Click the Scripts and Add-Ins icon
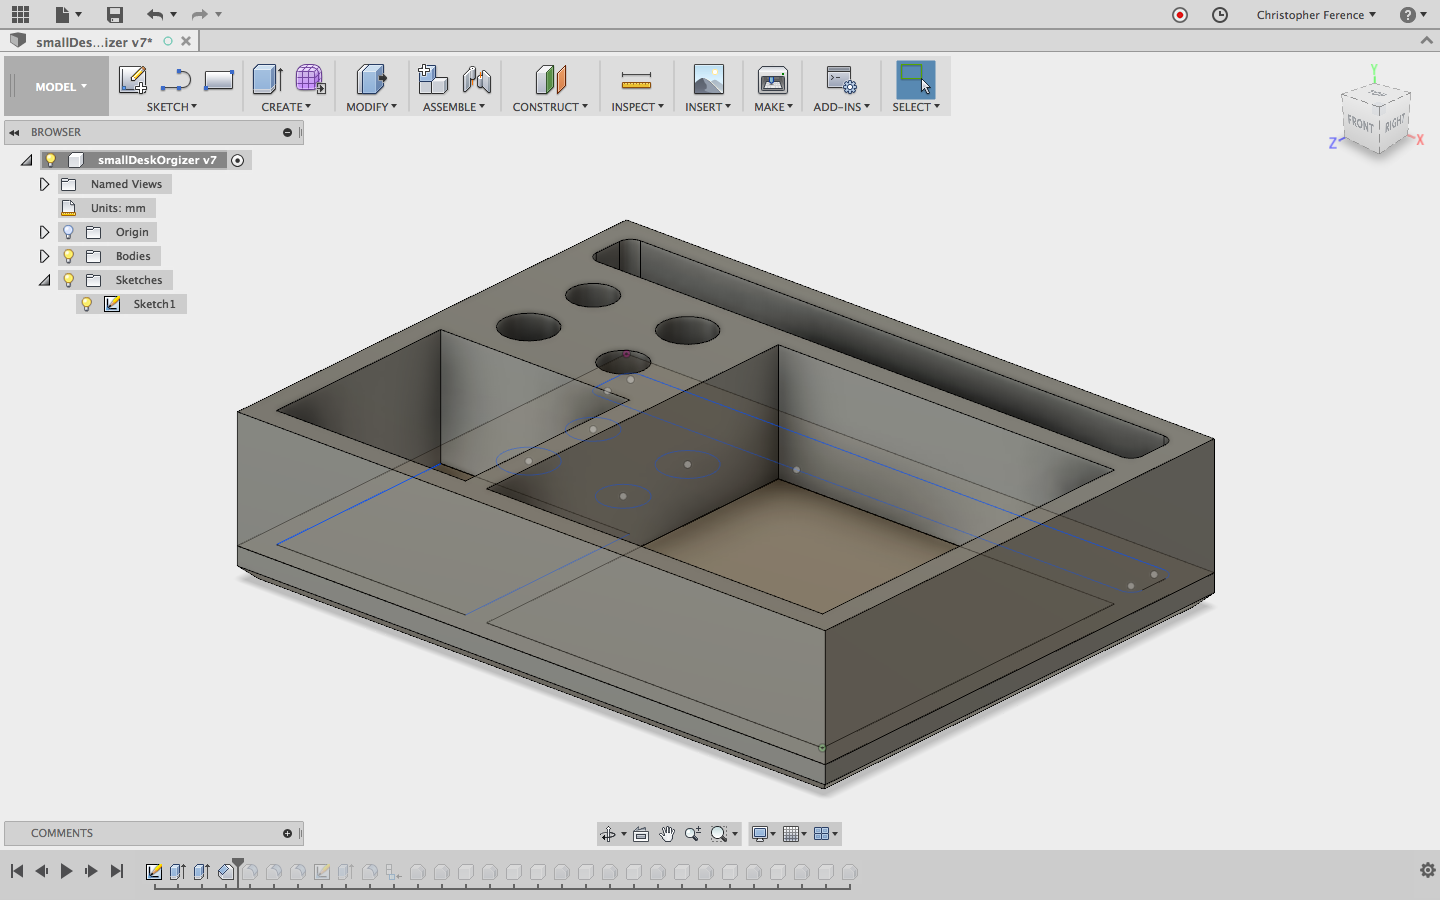1440x900 pixels. (x=841, y=79)
